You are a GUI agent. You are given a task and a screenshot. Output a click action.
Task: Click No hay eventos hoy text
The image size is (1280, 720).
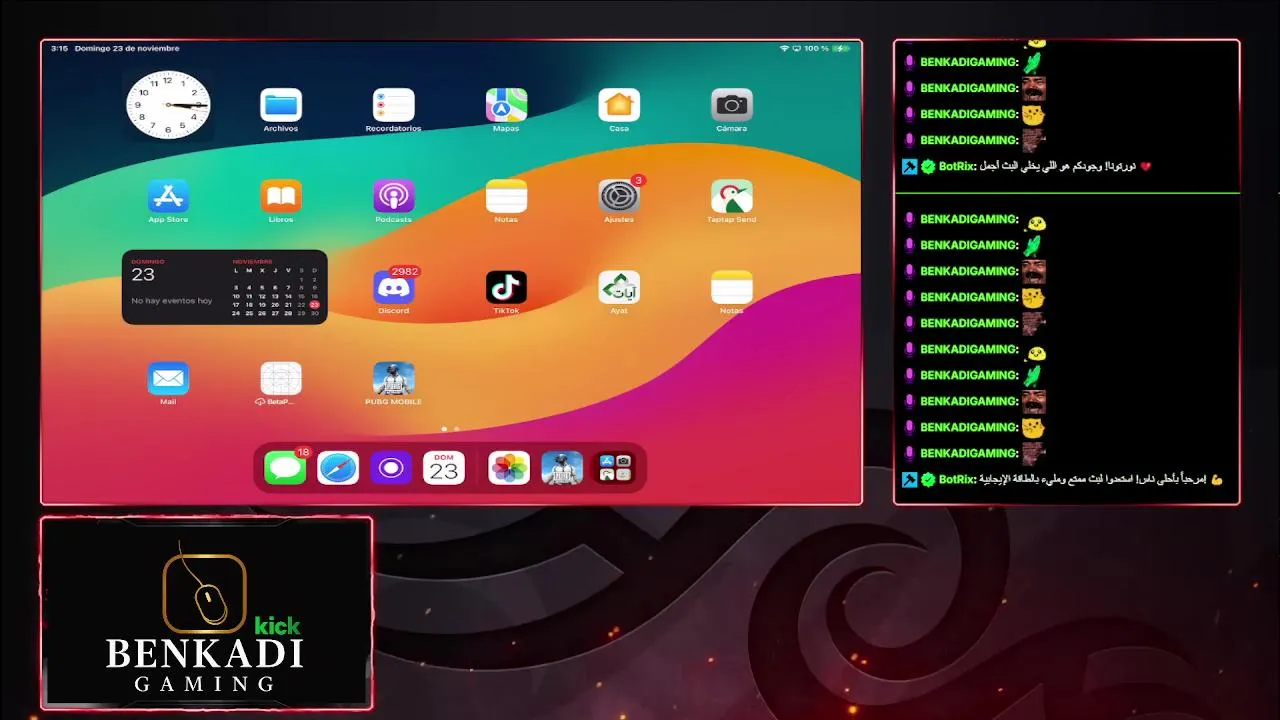pos(172,301)
